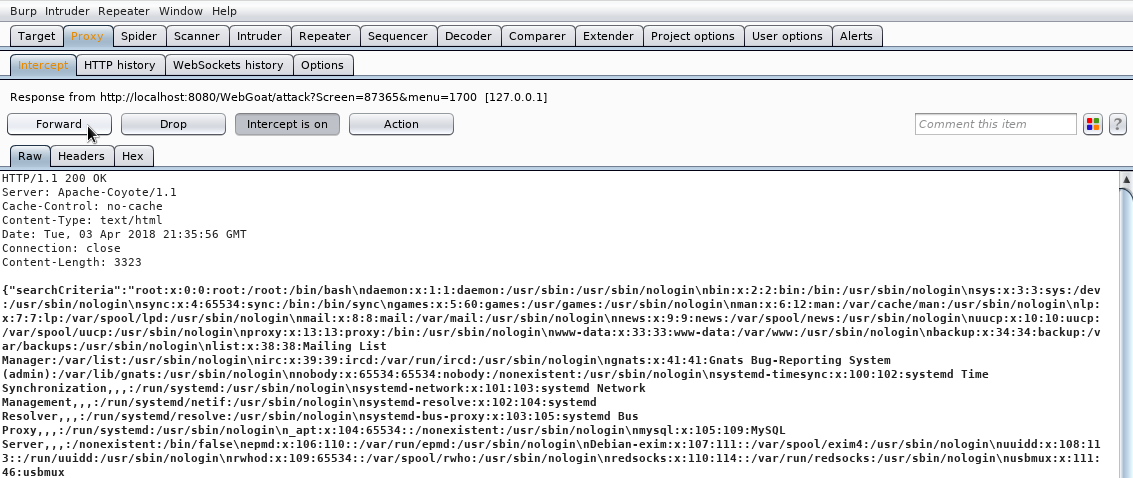Open the Help menu
Viewport: 1133px width, 478px height.
pyautogui.click(x=224, y=11)
